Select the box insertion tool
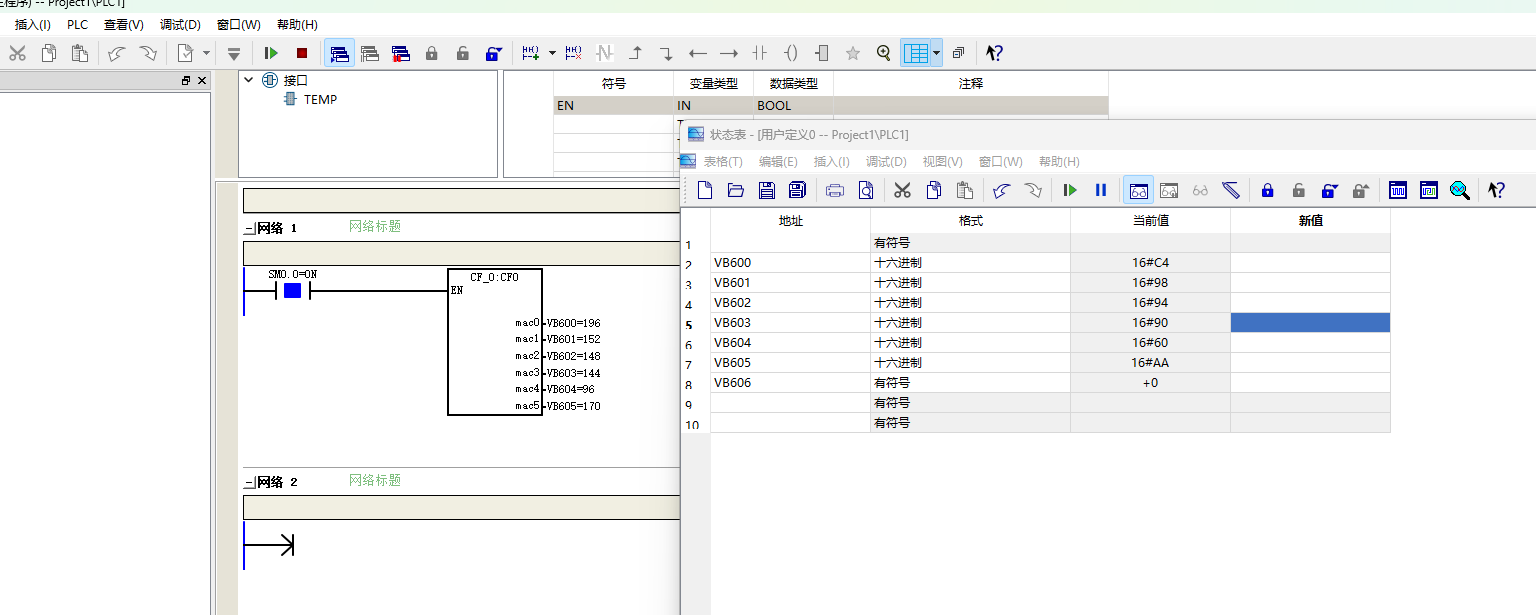 (x=822, y=53)
